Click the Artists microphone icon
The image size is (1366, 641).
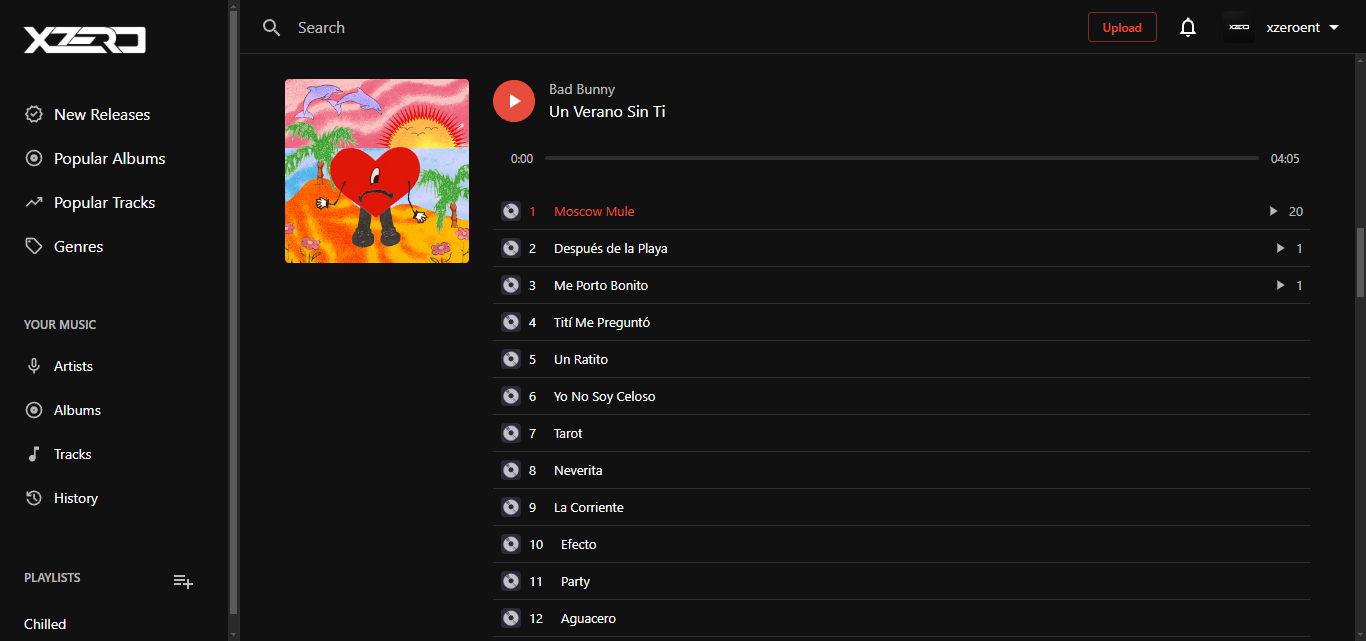(34, 367)
